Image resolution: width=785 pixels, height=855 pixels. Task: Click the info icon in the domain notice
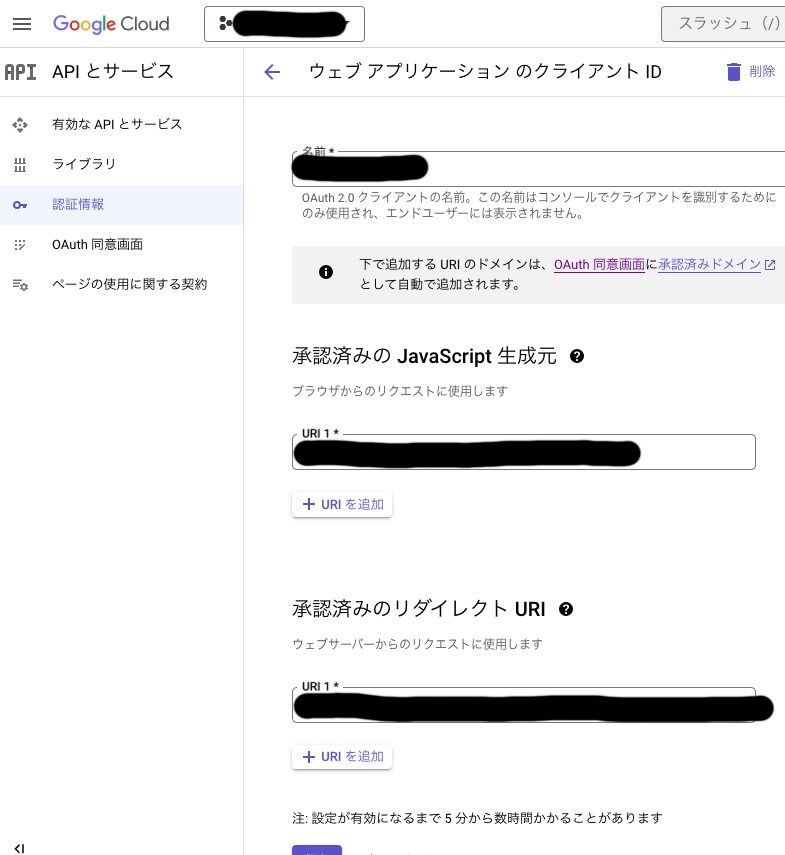pyautogui.click(x=326, y=271)
